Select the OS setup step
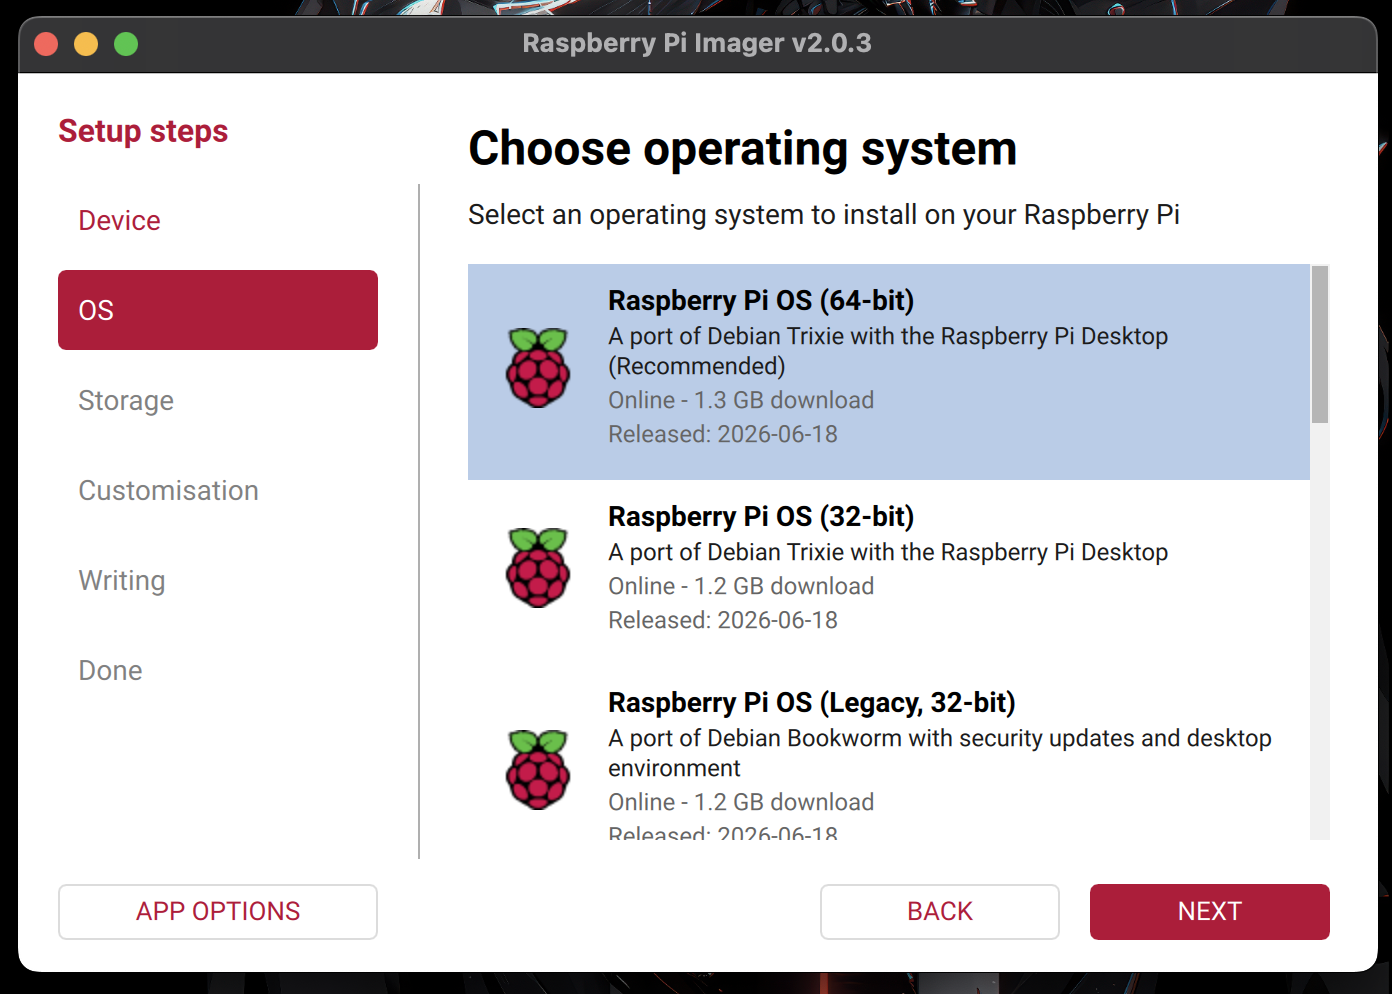This screenshot has height=994, width=1392. click(218, 310)
